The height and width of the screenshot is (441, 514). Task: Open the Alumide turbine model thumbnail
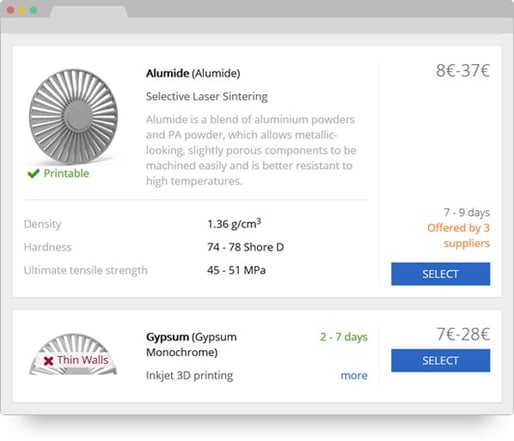(73, 116)
